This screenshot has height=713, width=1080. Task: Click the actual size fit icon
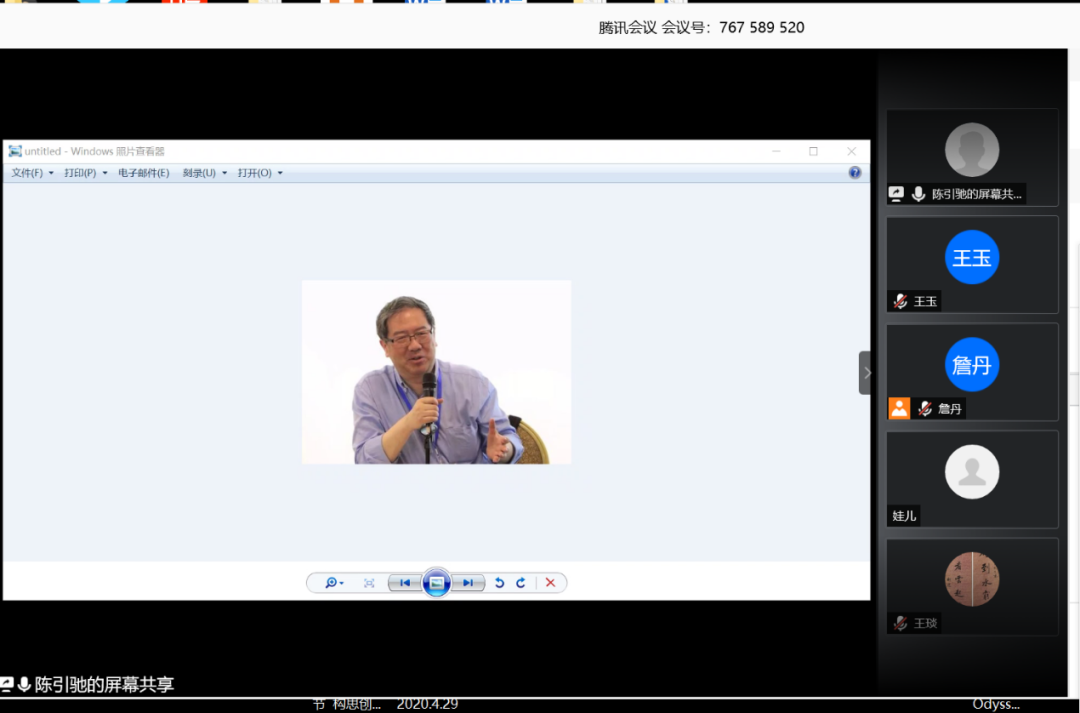click(x=369, y=583)
